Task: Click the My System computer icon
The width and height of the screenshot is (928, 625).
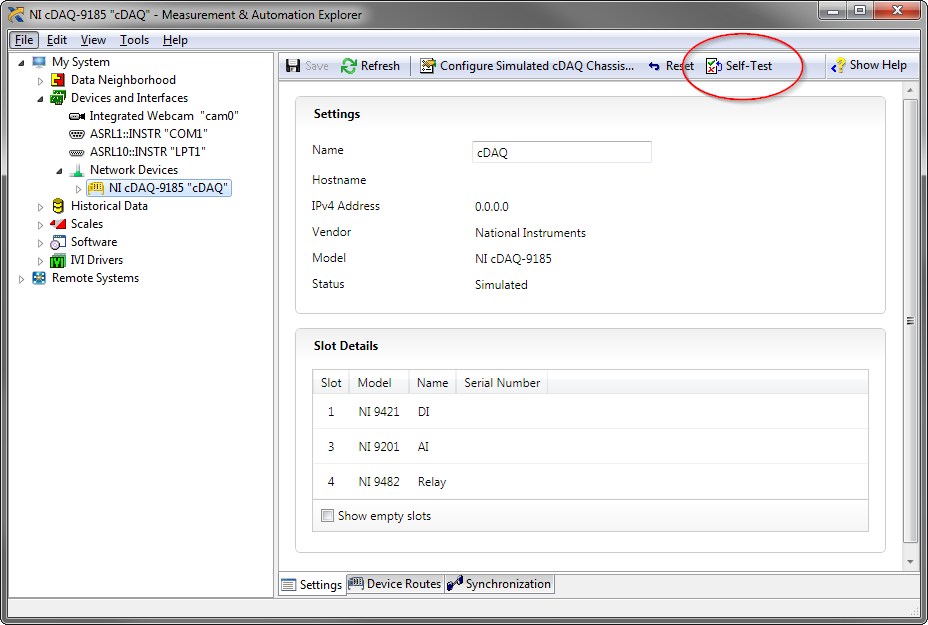Action: click(39, 62)
